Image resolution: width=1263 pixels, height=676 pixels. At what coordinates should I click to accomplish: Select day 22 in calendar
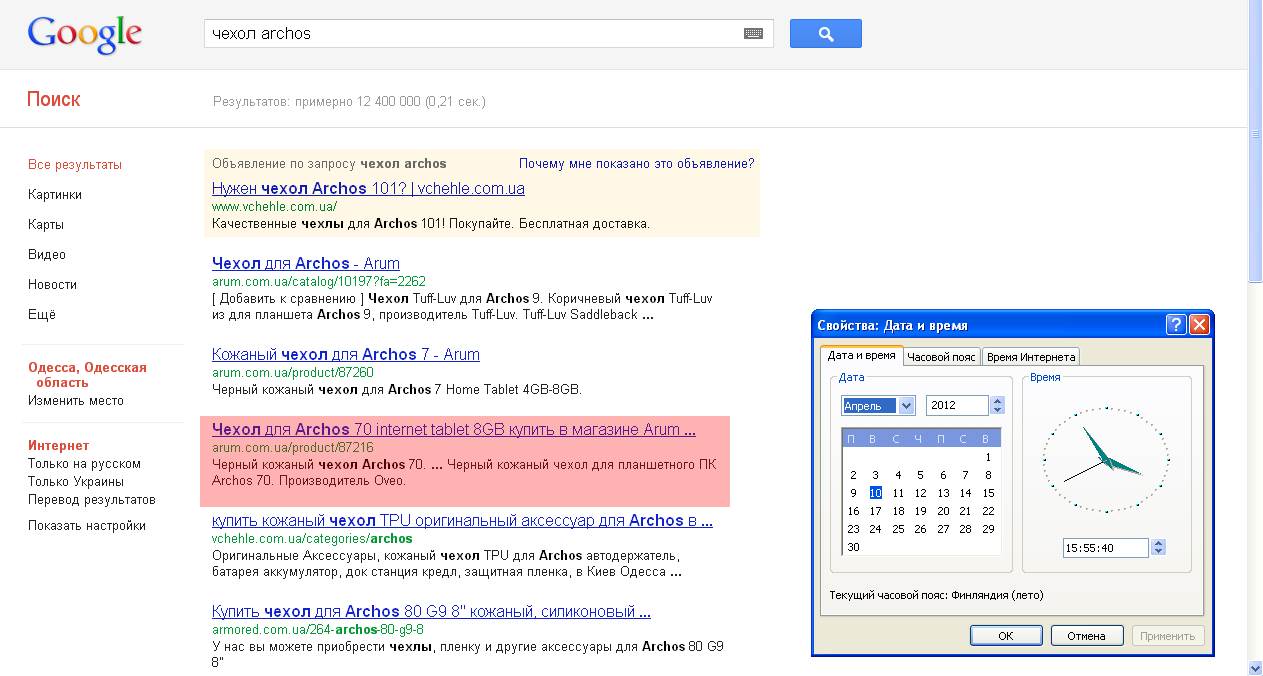point(988,511)
